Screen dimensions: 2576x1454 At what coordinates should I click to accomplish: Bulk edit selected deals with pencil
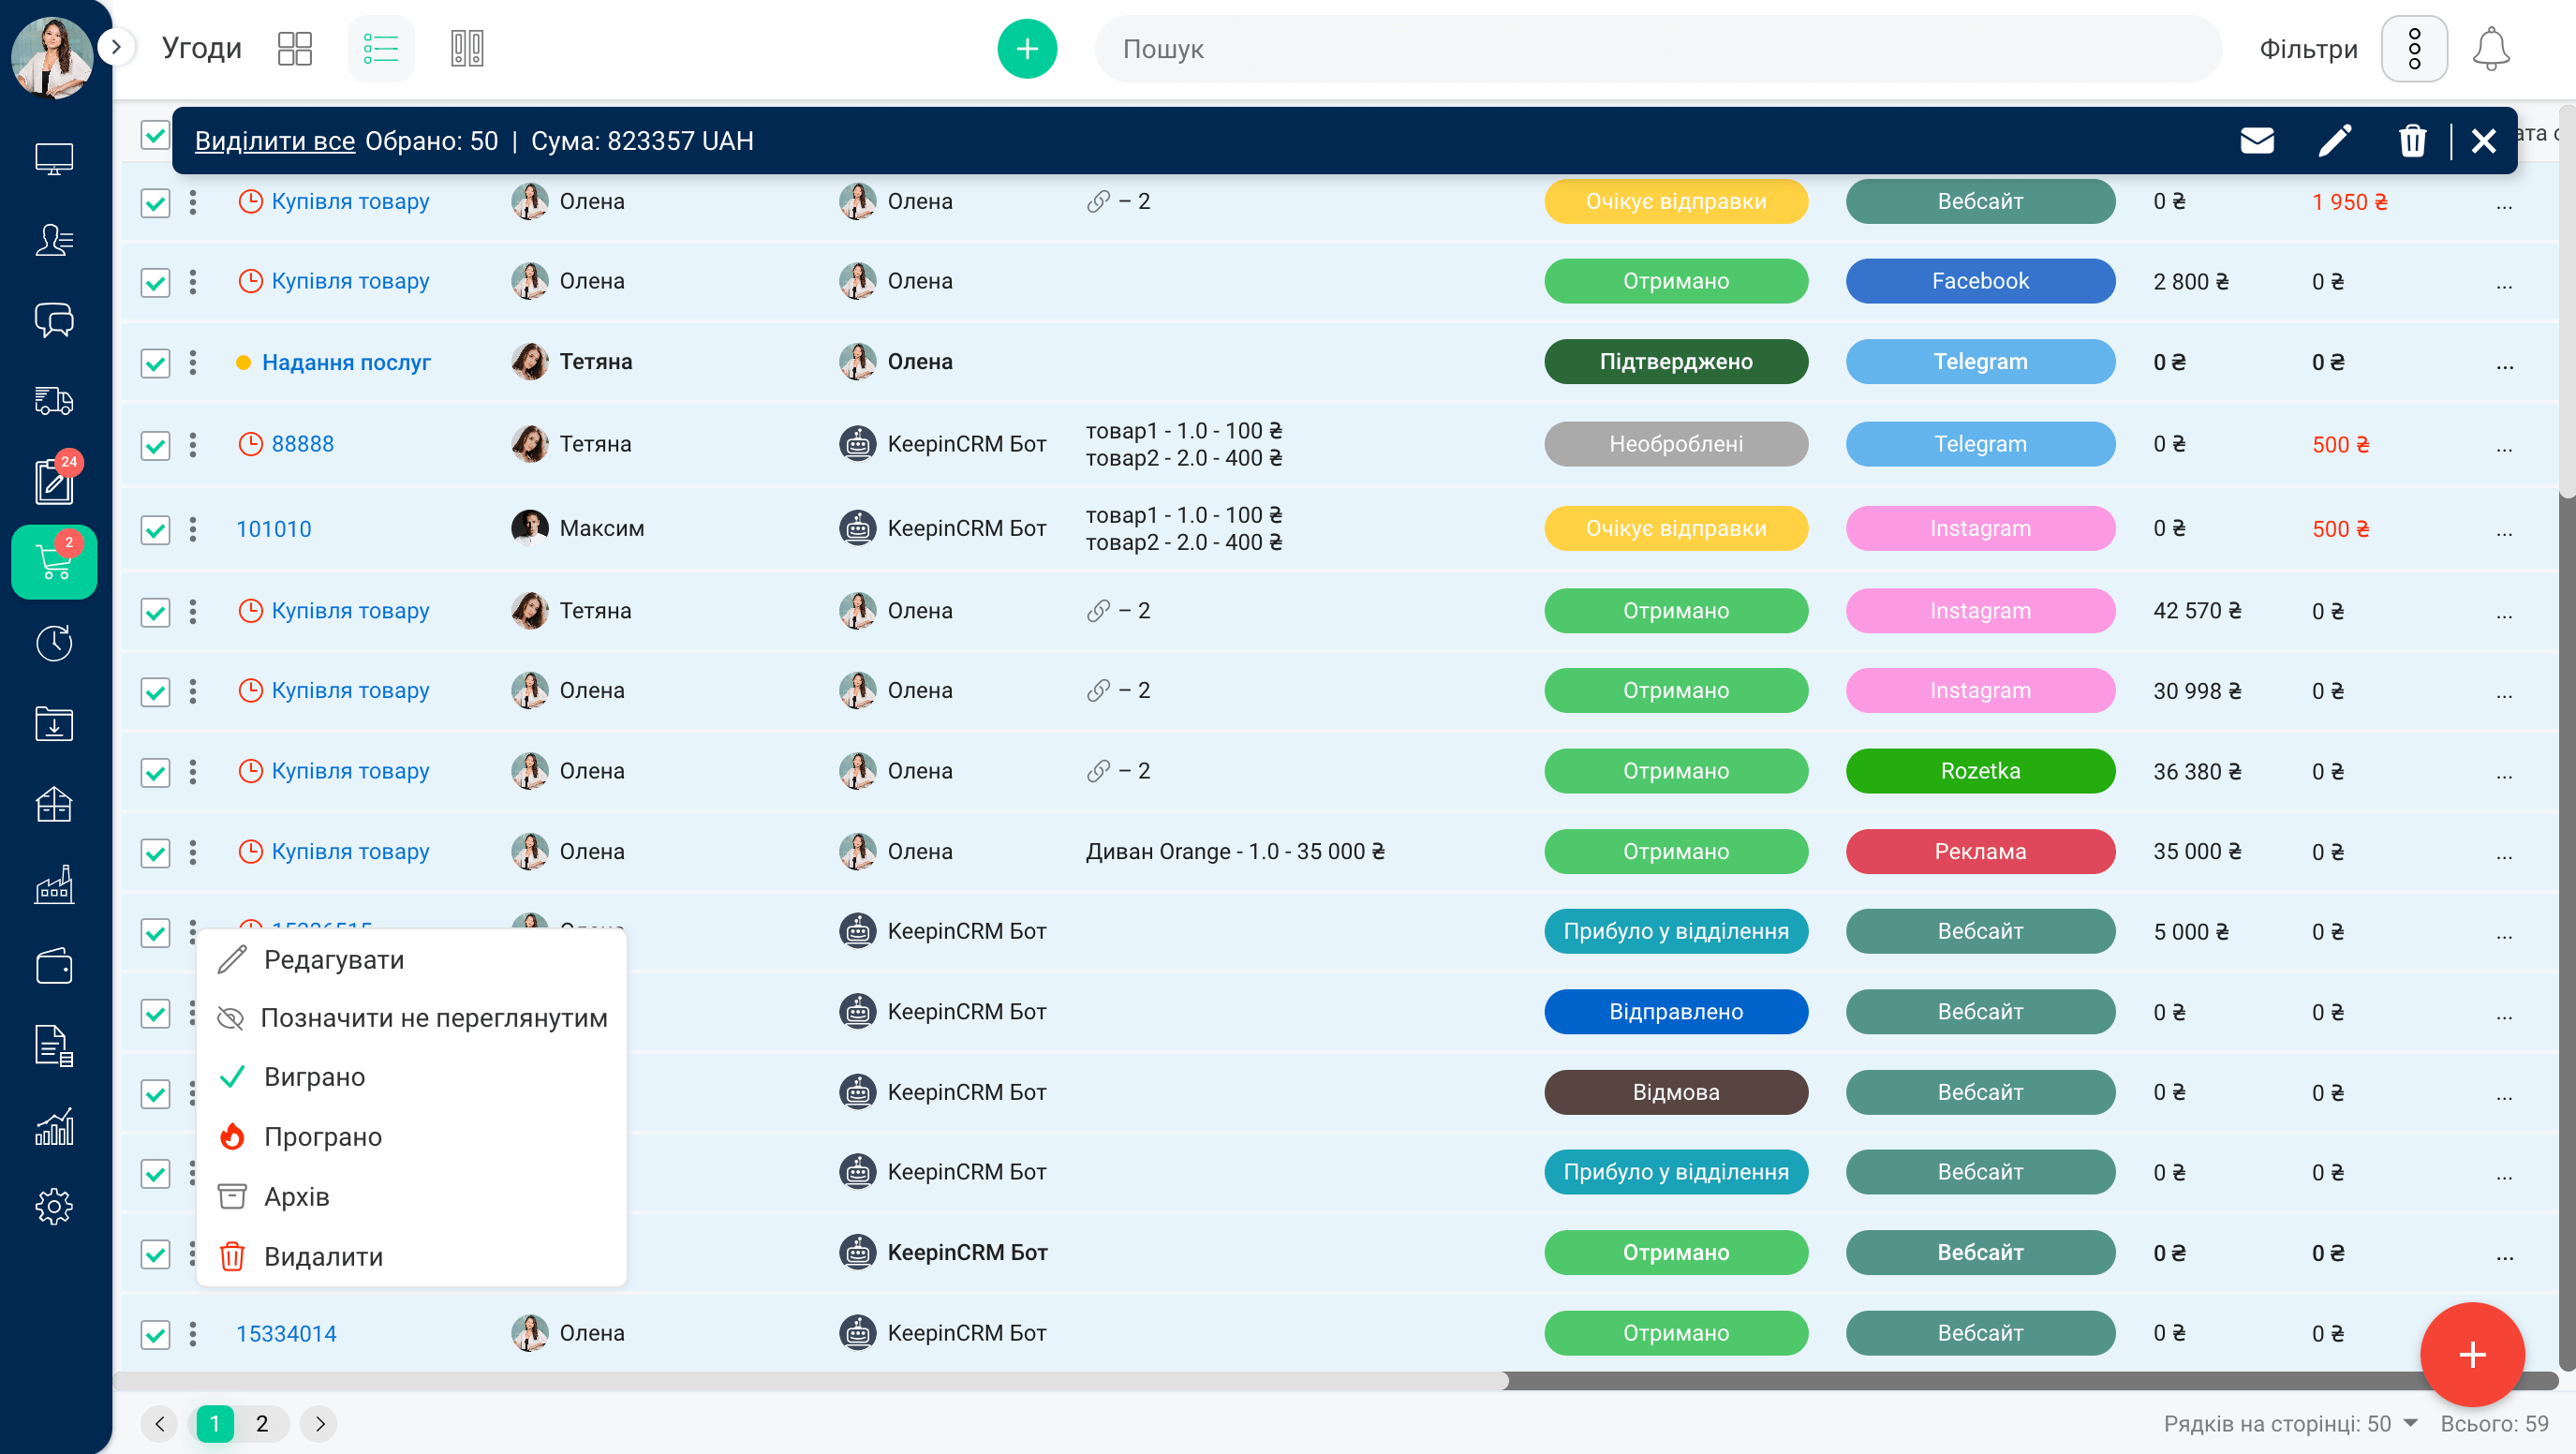[x=2335, y=141]
